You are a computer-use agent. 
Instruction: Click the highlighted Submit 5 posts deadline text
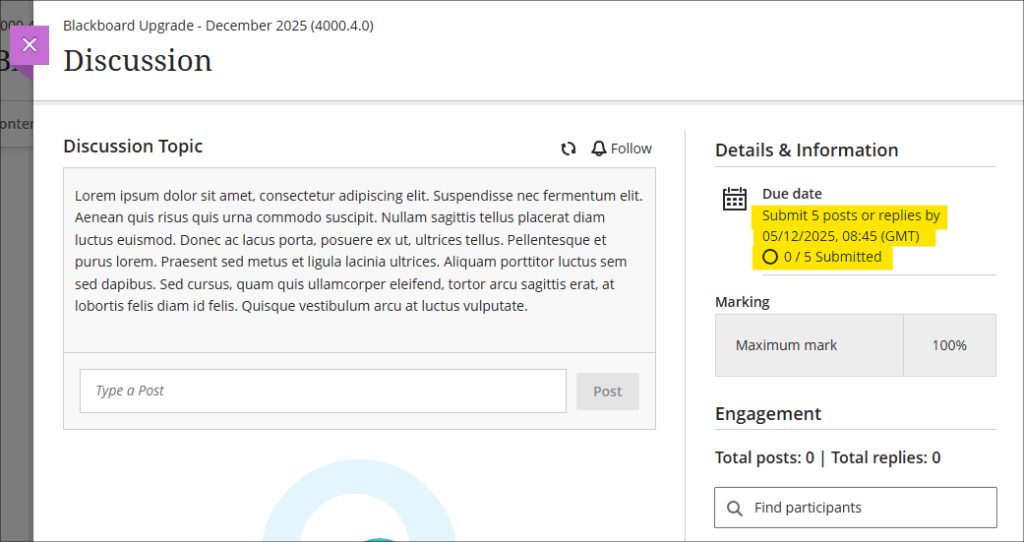point(850,226)
